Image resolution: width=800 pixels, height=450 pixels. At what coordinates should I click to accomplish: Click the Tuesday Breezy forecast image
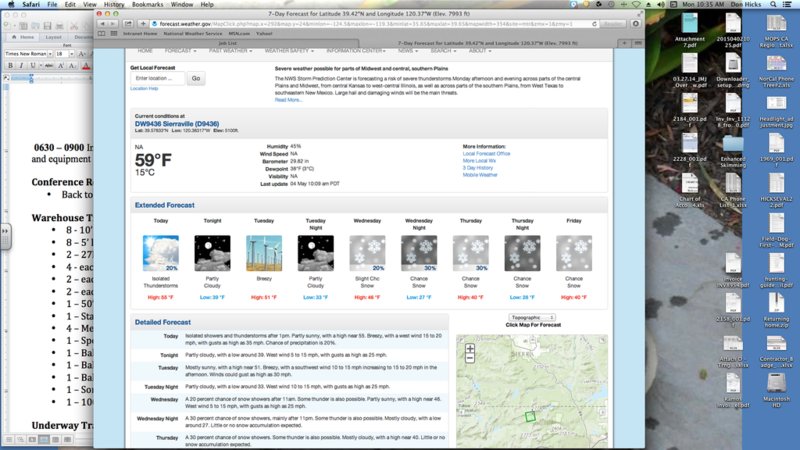click(264, 253)
